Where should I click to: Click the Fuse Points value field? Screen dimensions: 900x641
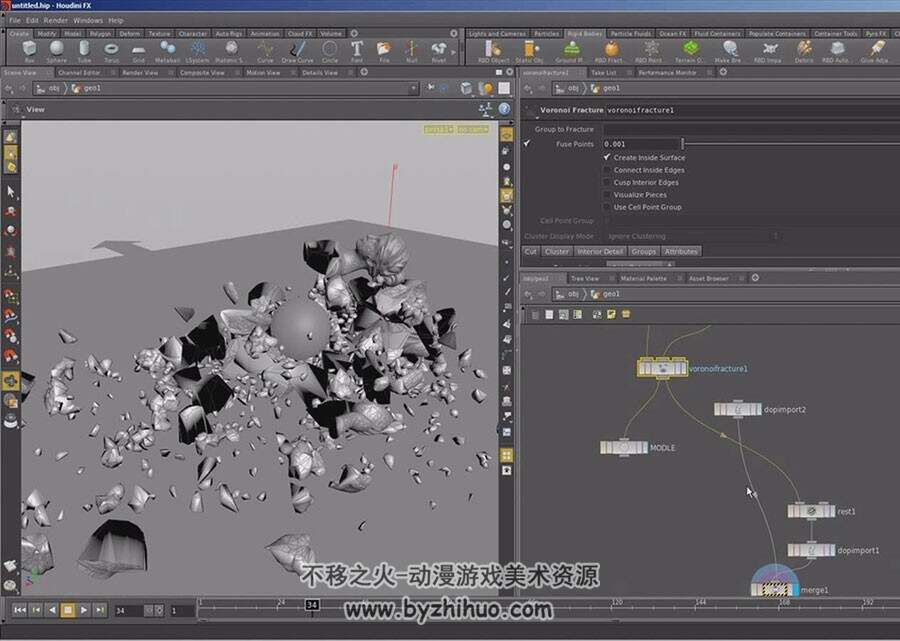pyautogui.click(x=641, y=144)
